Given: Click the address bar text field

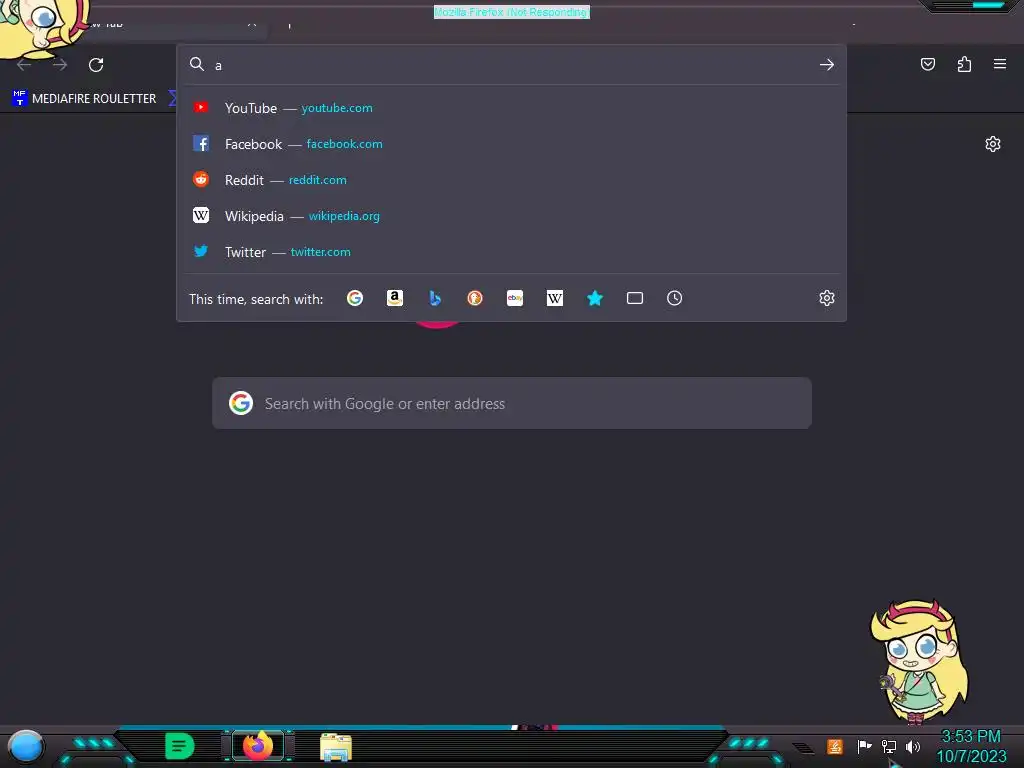Looking at the screenshot, I should point(513,65).
